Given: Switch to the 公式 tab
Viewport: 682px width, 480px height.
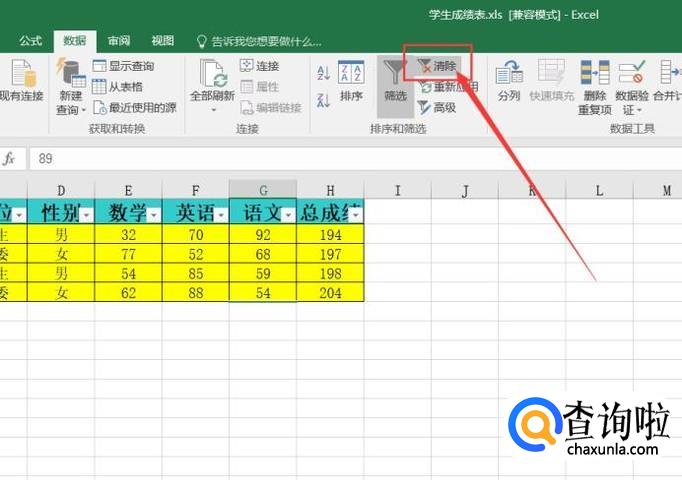Looking at the screenshot, I should [30, 41].
